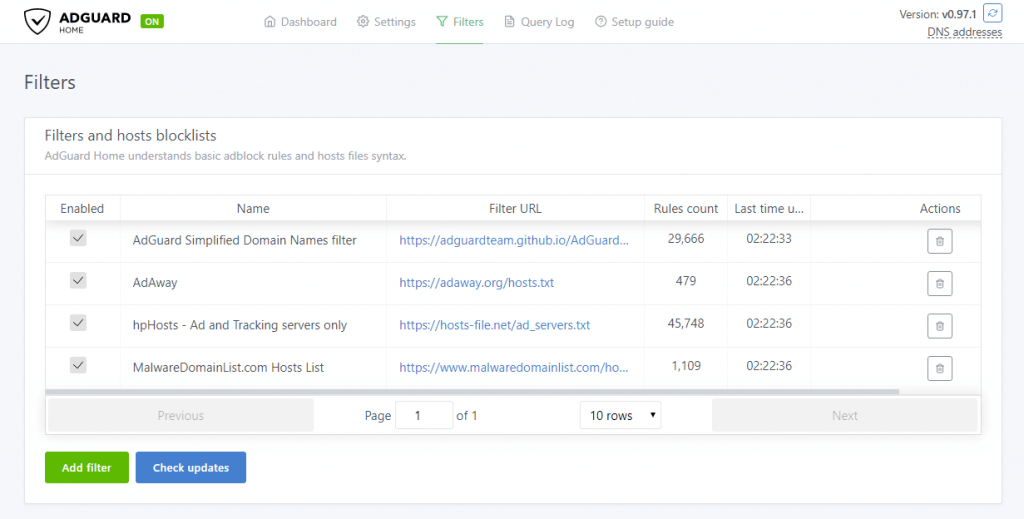Open the Dashboard tab
This screenshot has width=1024, height=519.
pos(300,22)
